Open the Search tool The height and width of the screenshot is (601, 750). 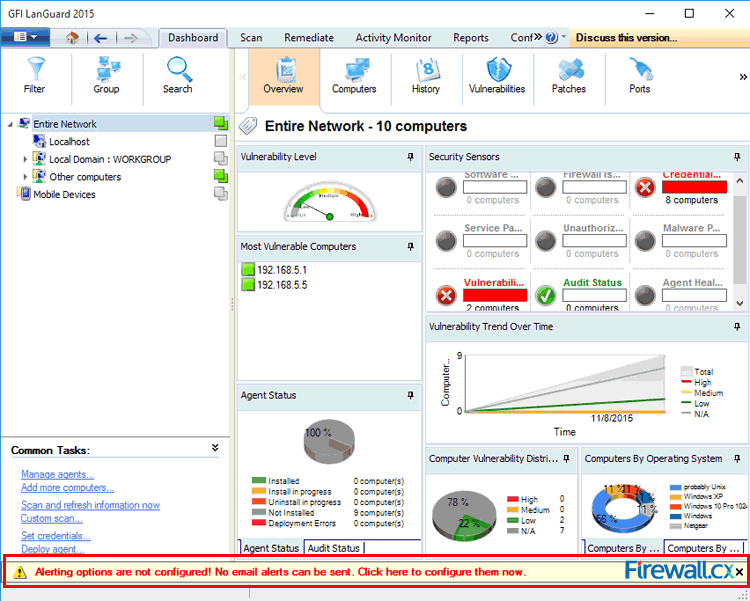[178, 75]
